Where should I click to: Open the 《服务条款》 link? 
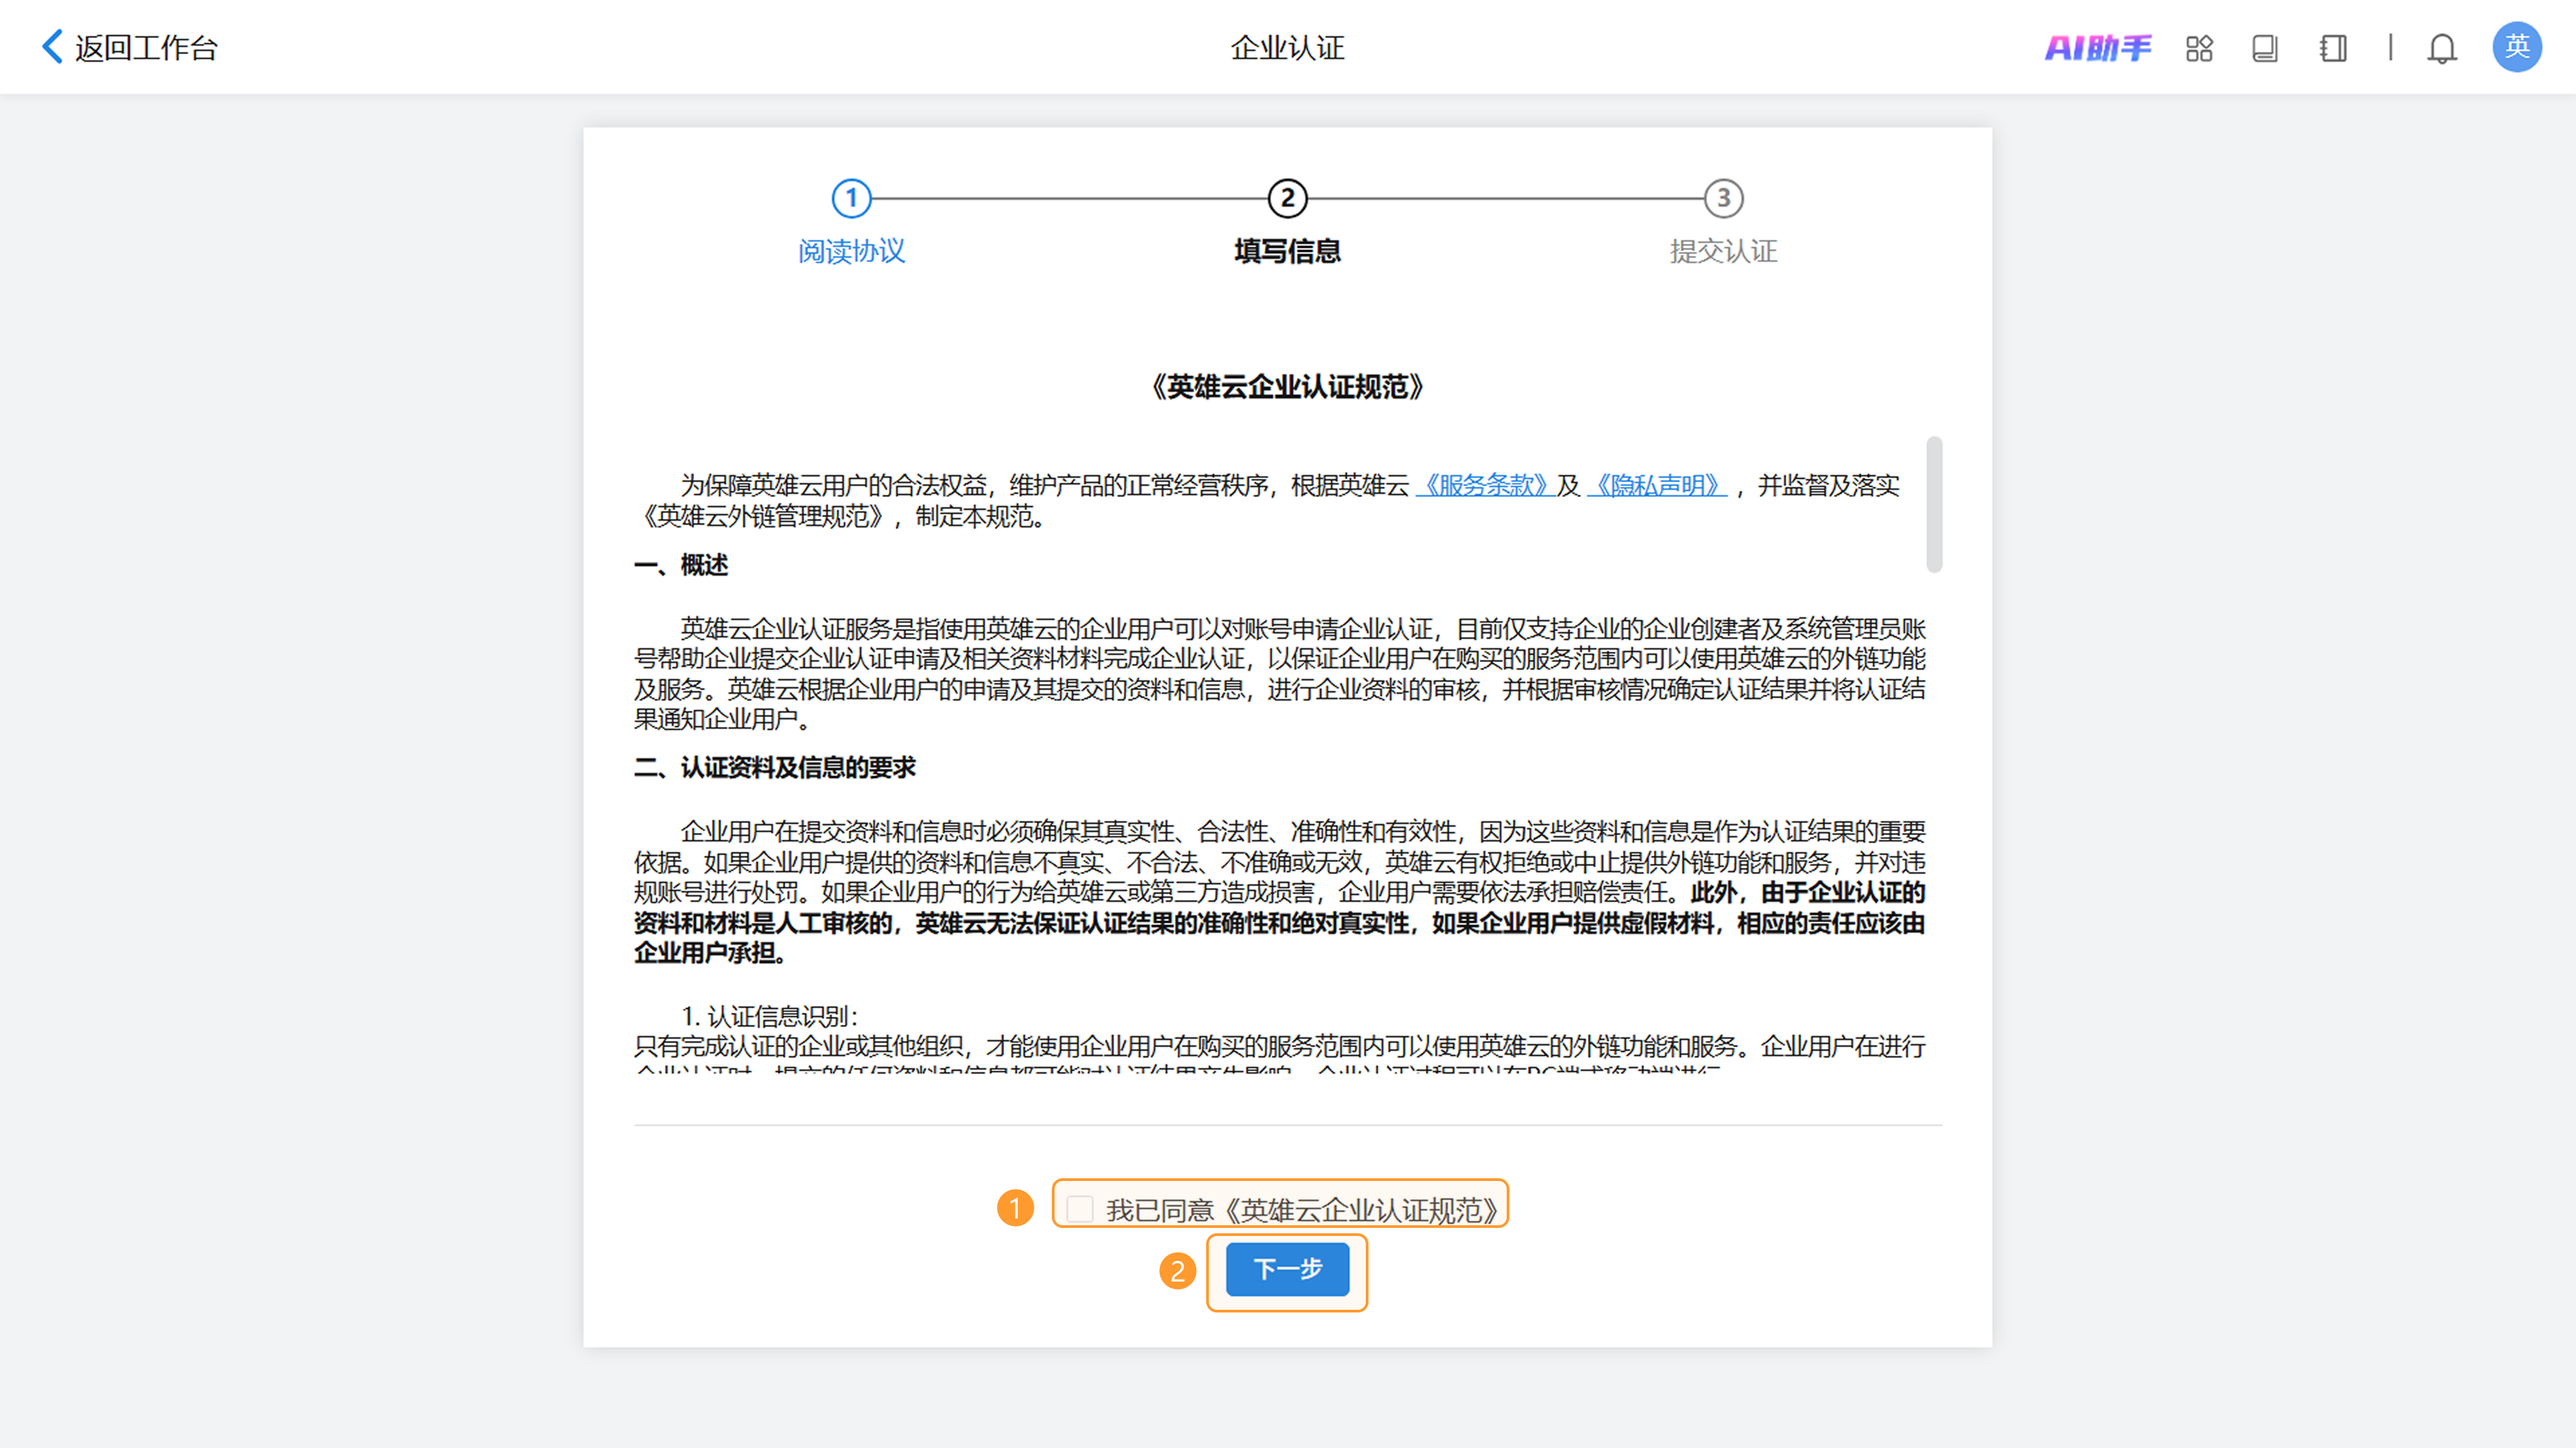click(x=1485, y=485)
